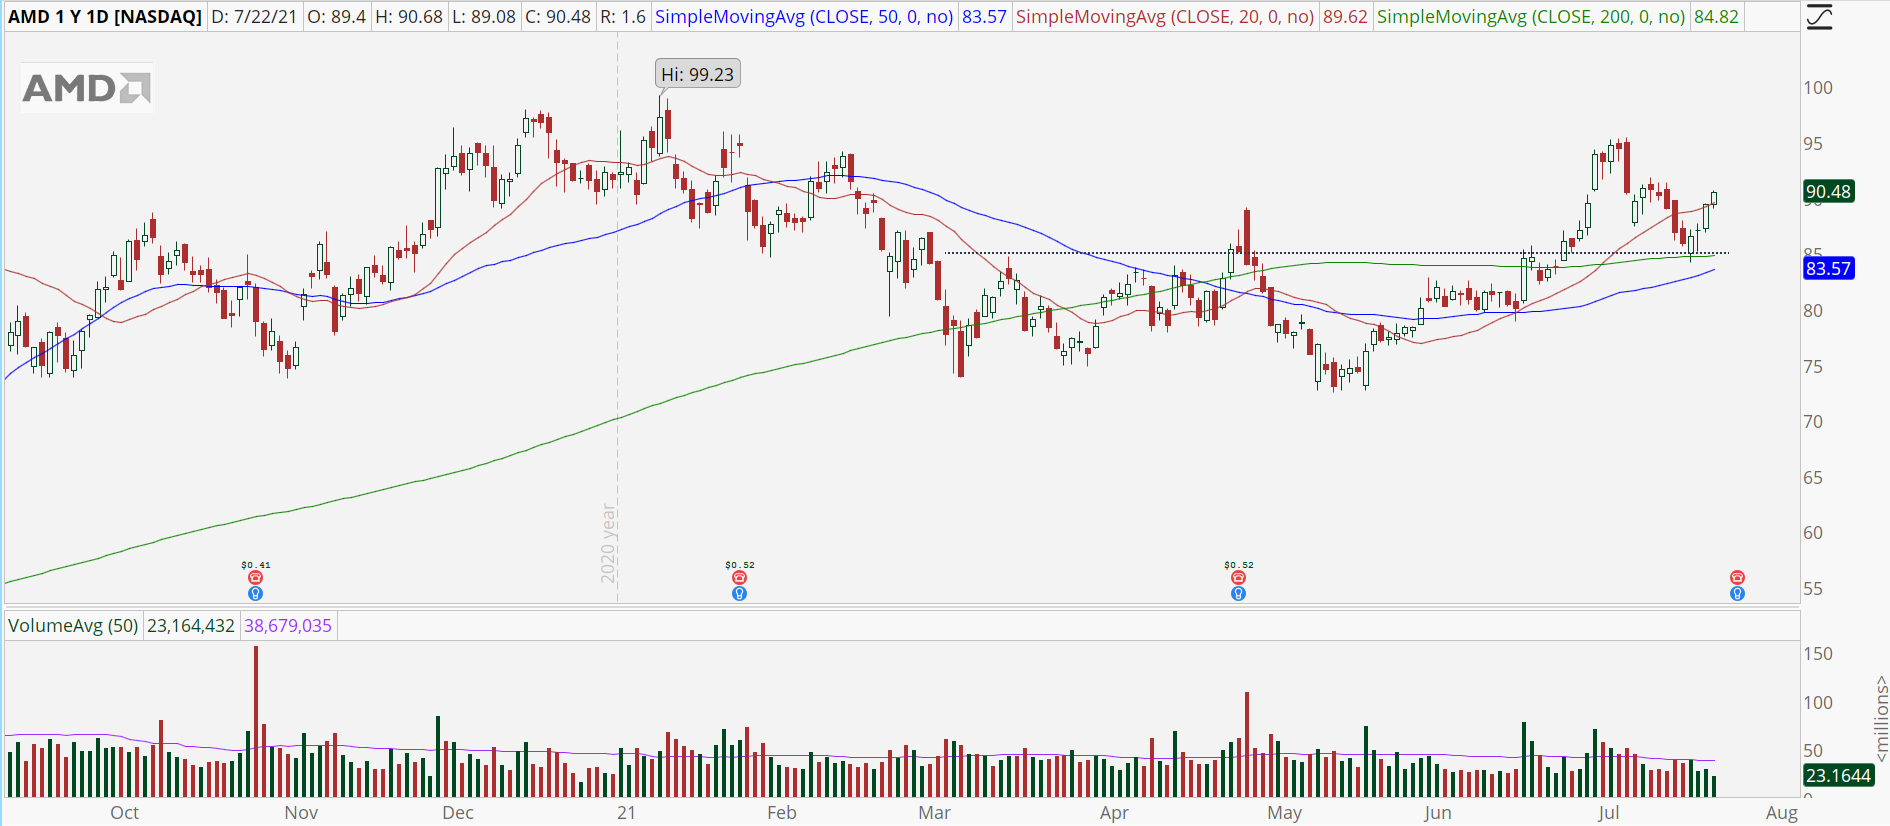Open the red earnings icon before May

[1238, 578]
